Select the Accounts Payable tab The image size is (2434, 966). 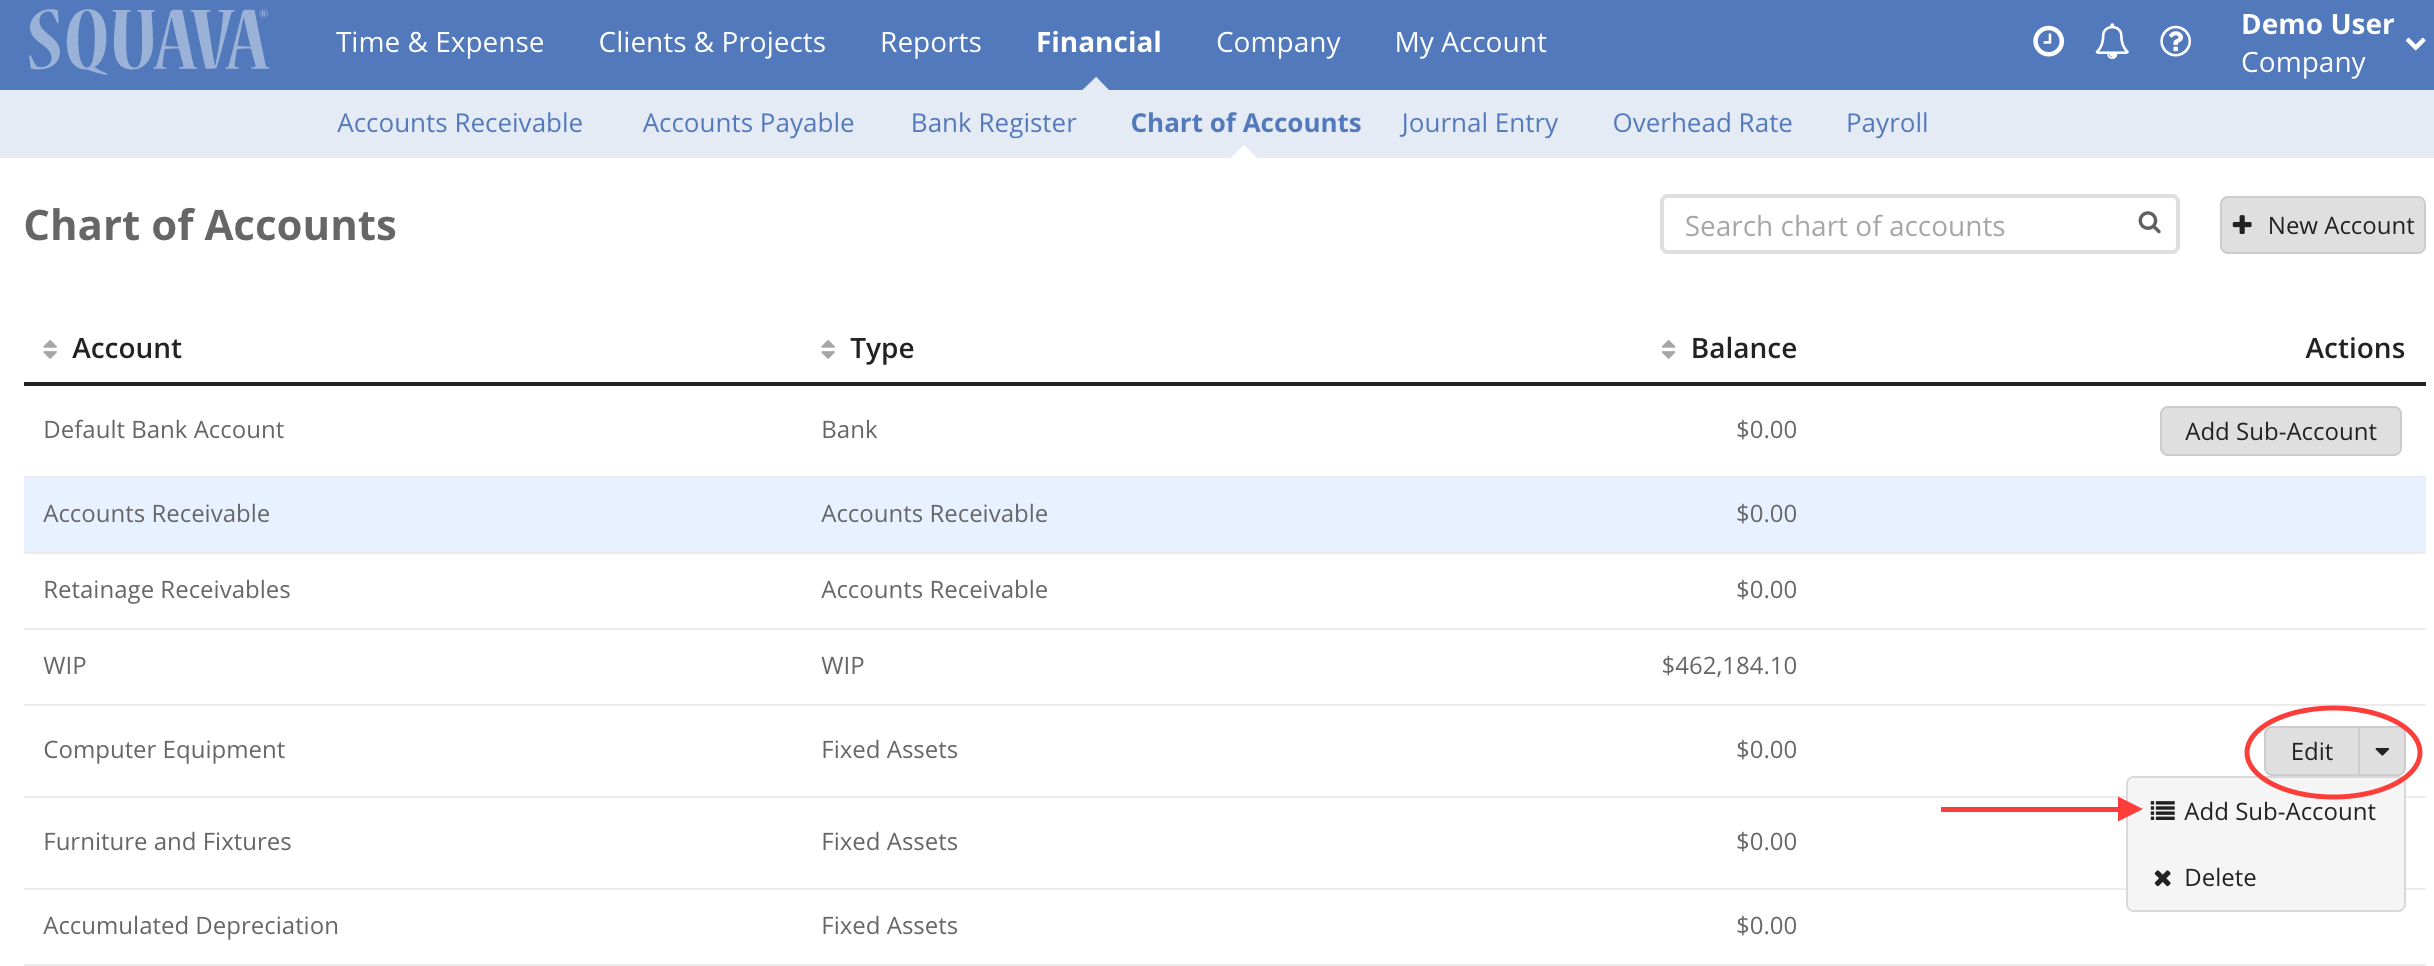(x=748, y=122)
